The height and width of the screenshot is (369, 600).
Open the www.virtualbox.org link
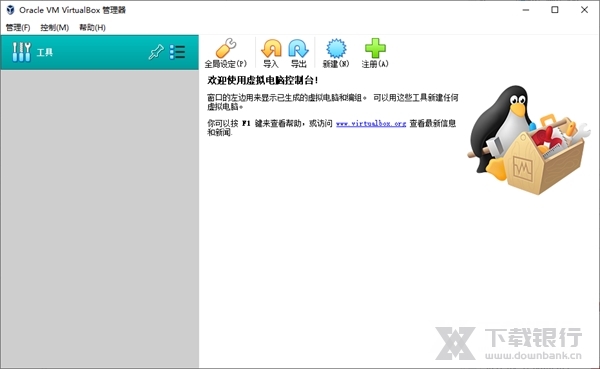371,124
